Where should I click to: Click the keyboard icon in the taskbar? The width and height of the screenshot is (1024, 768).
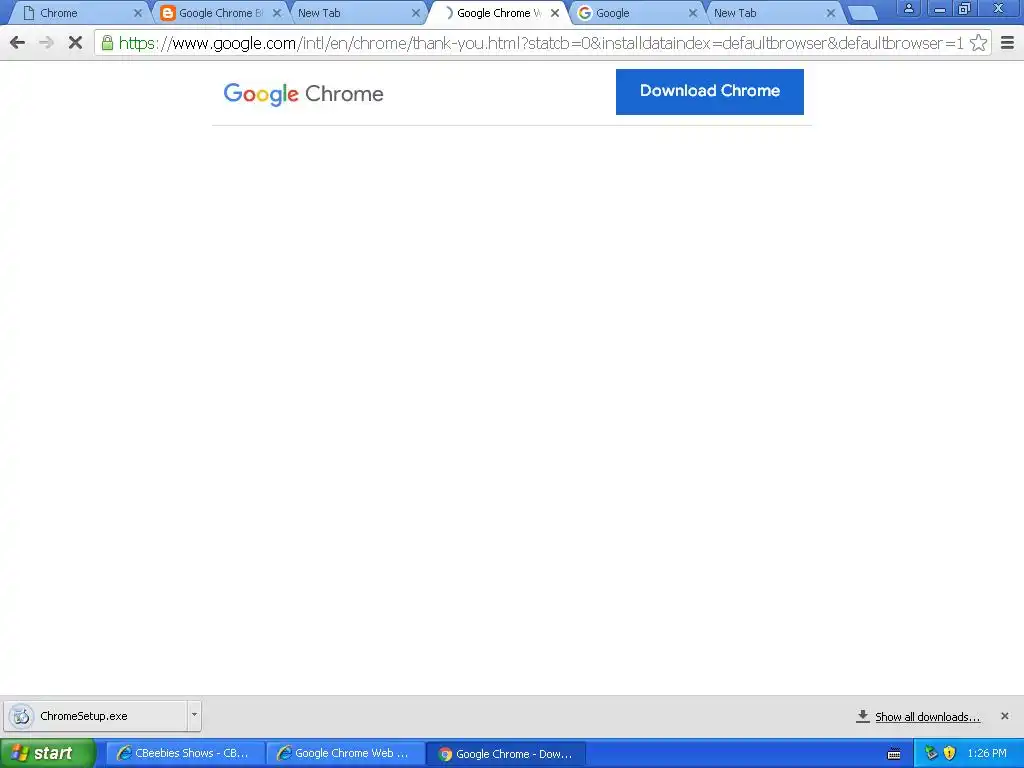click(x=894, y=754)
